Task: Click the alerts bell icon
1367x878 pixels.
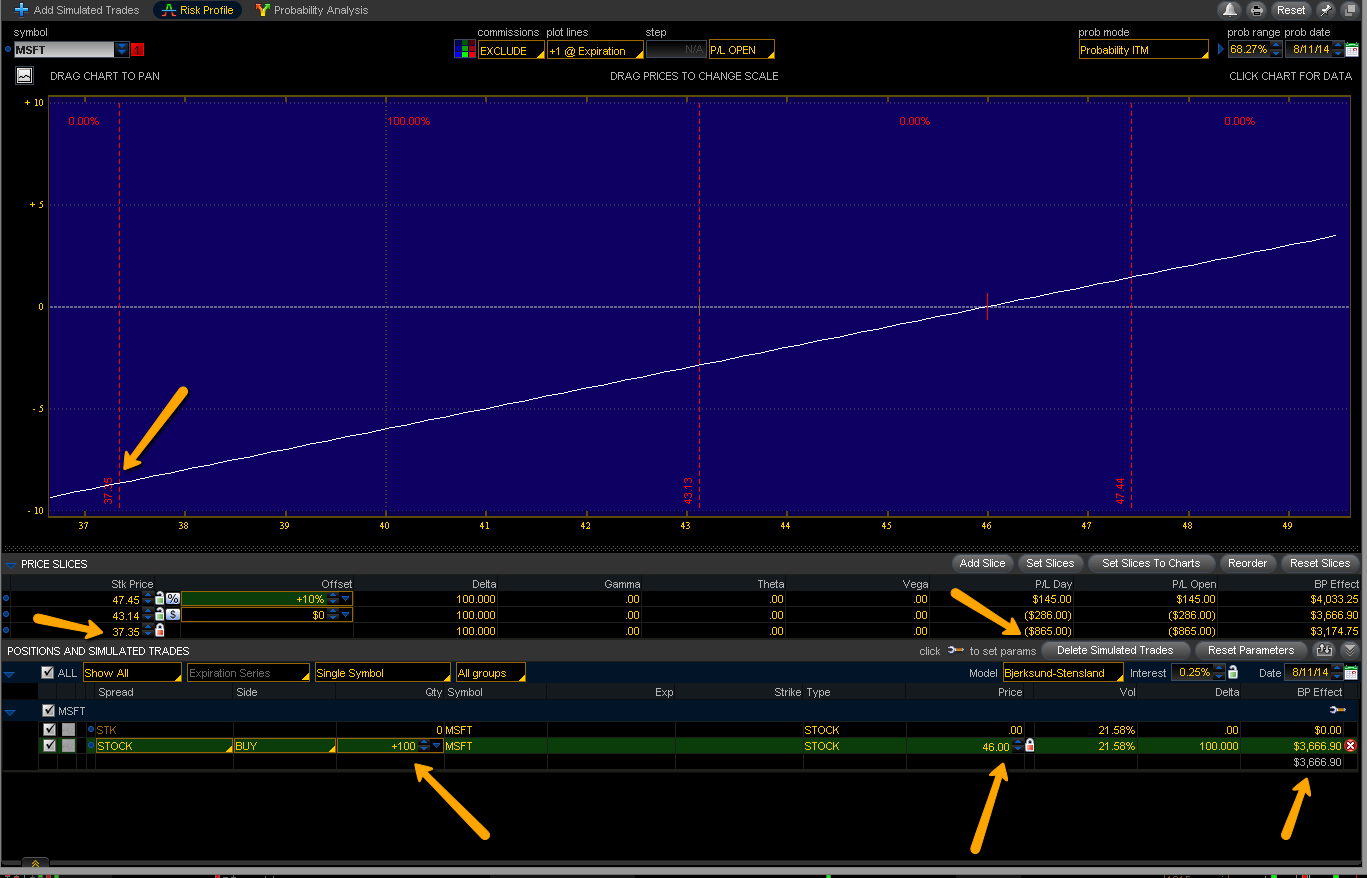Action: [x=1229, y=10]
